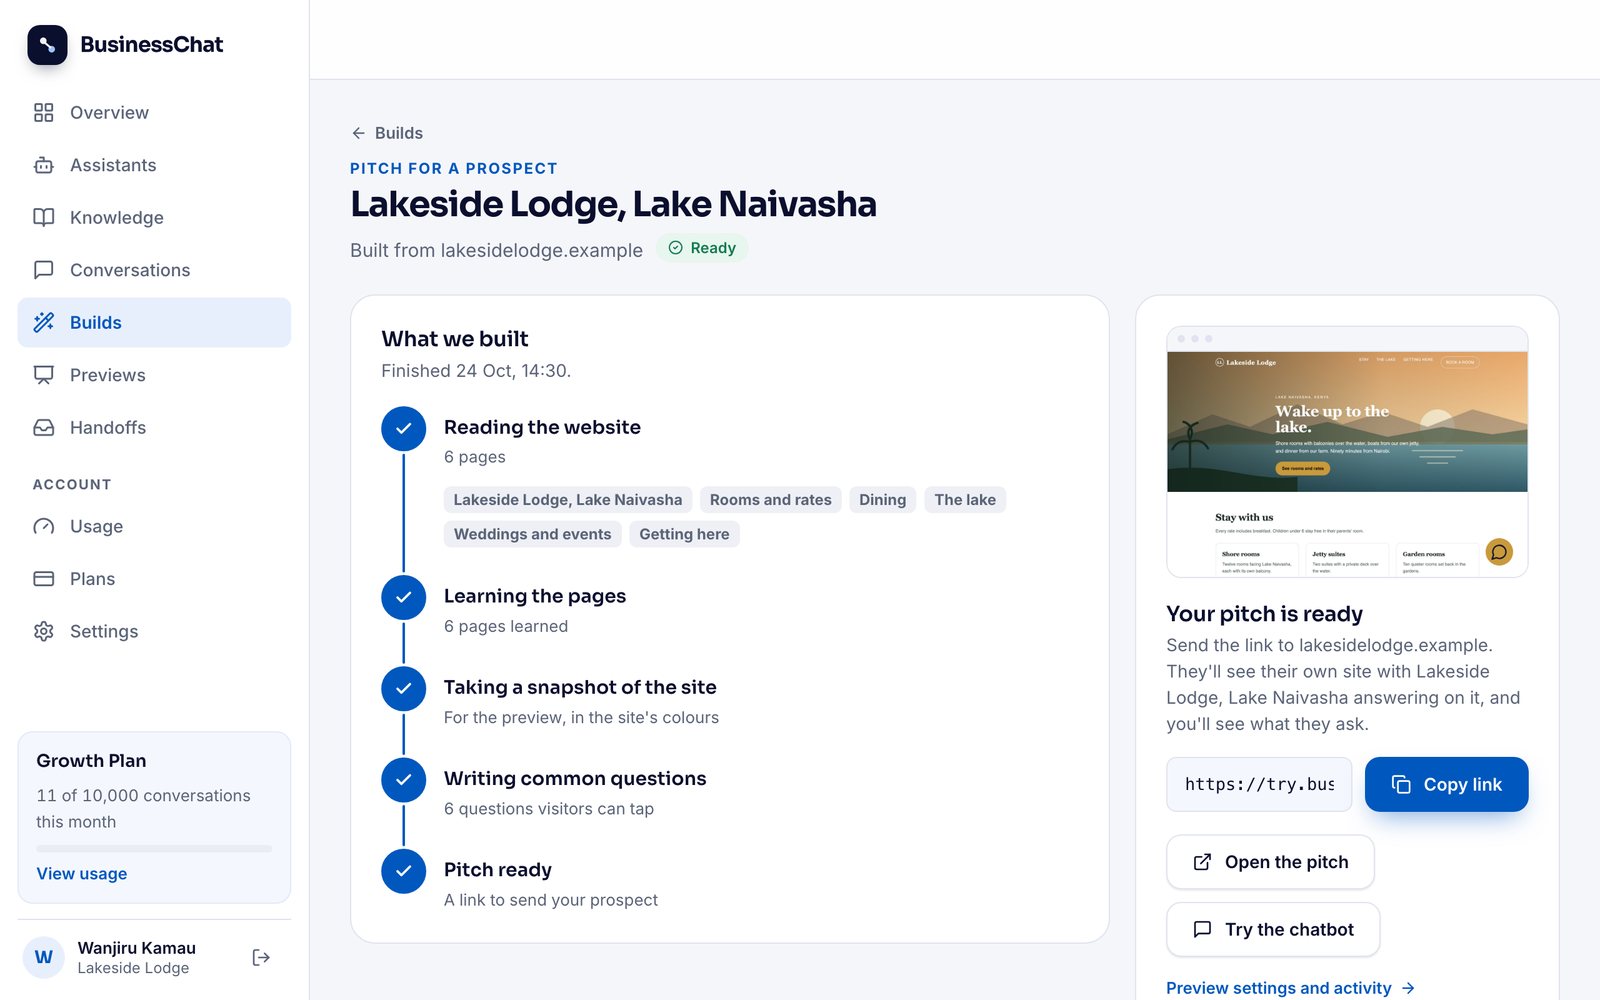The width and height of the screenshot is (1600, 1000).
Task: Click the Usage gauge icon
Action: 43,526
